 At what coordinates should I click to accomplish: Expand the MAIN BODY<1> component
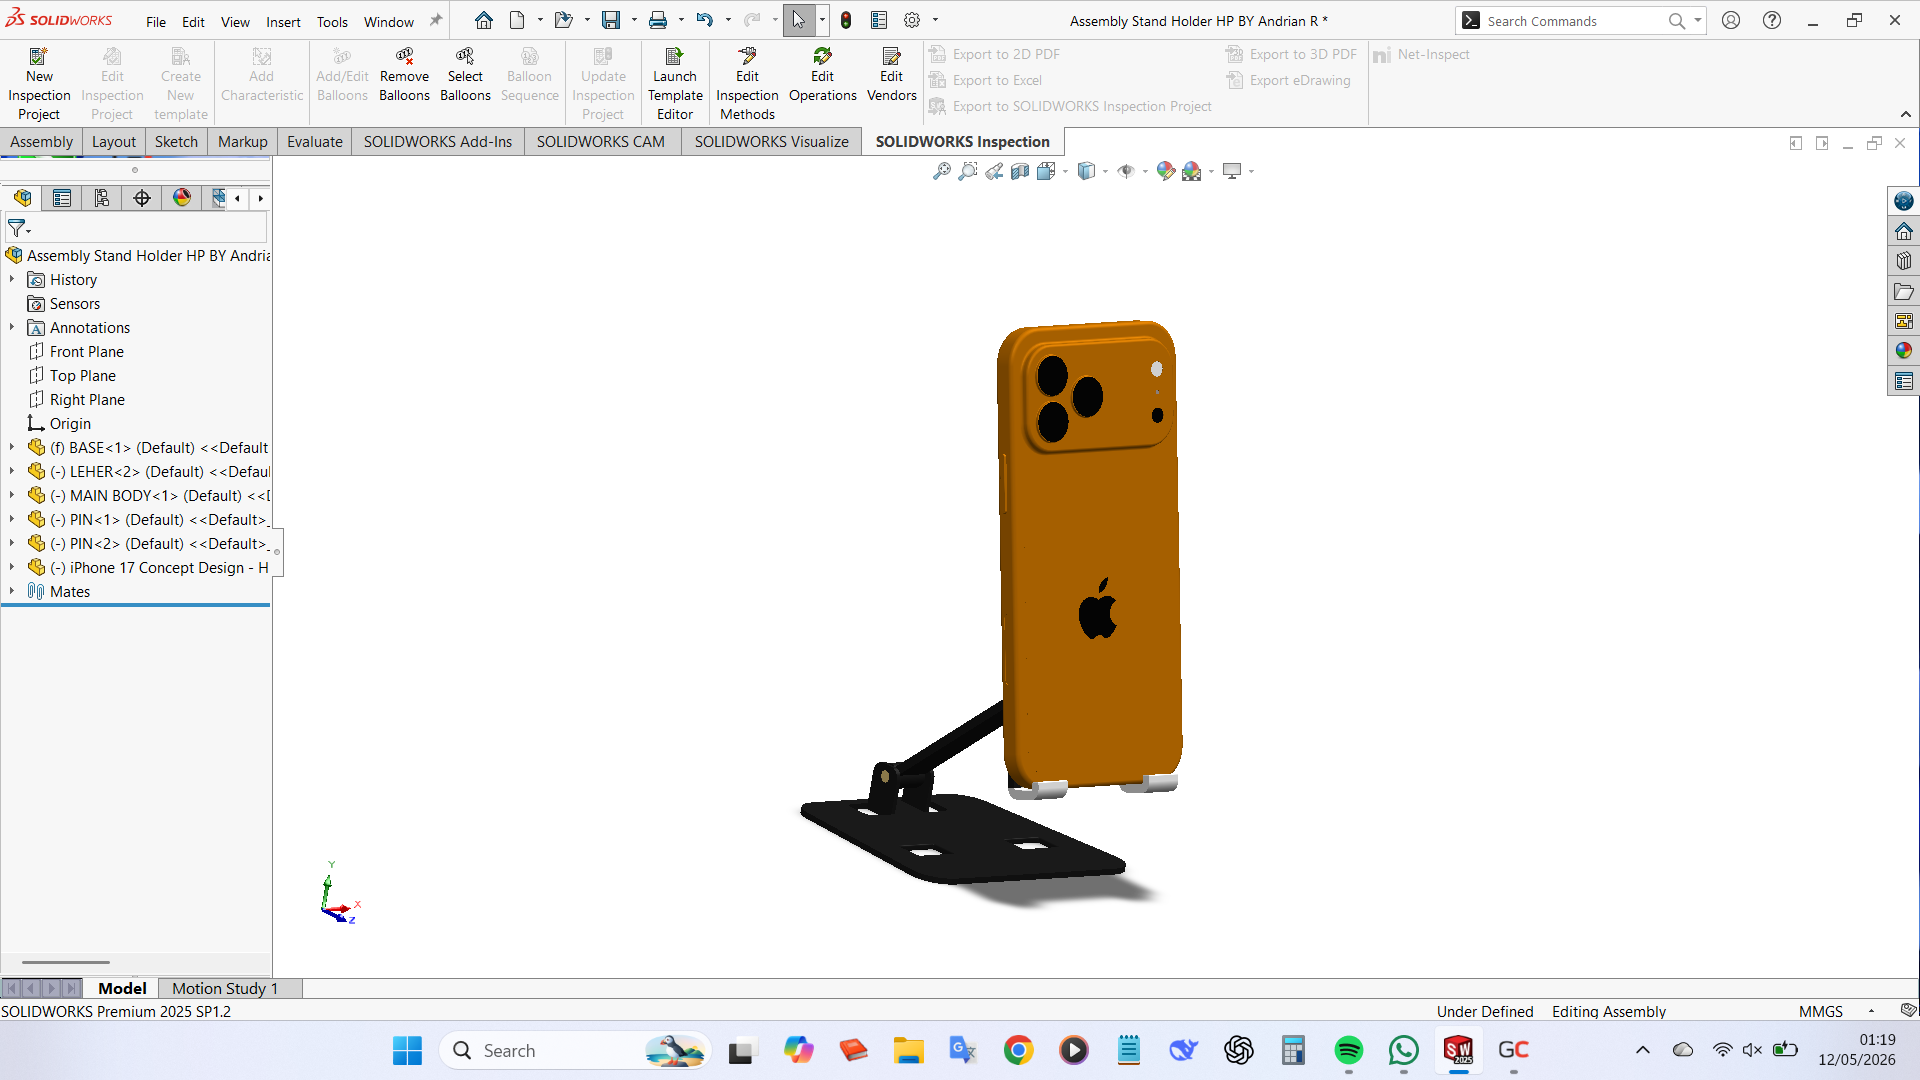12,496
